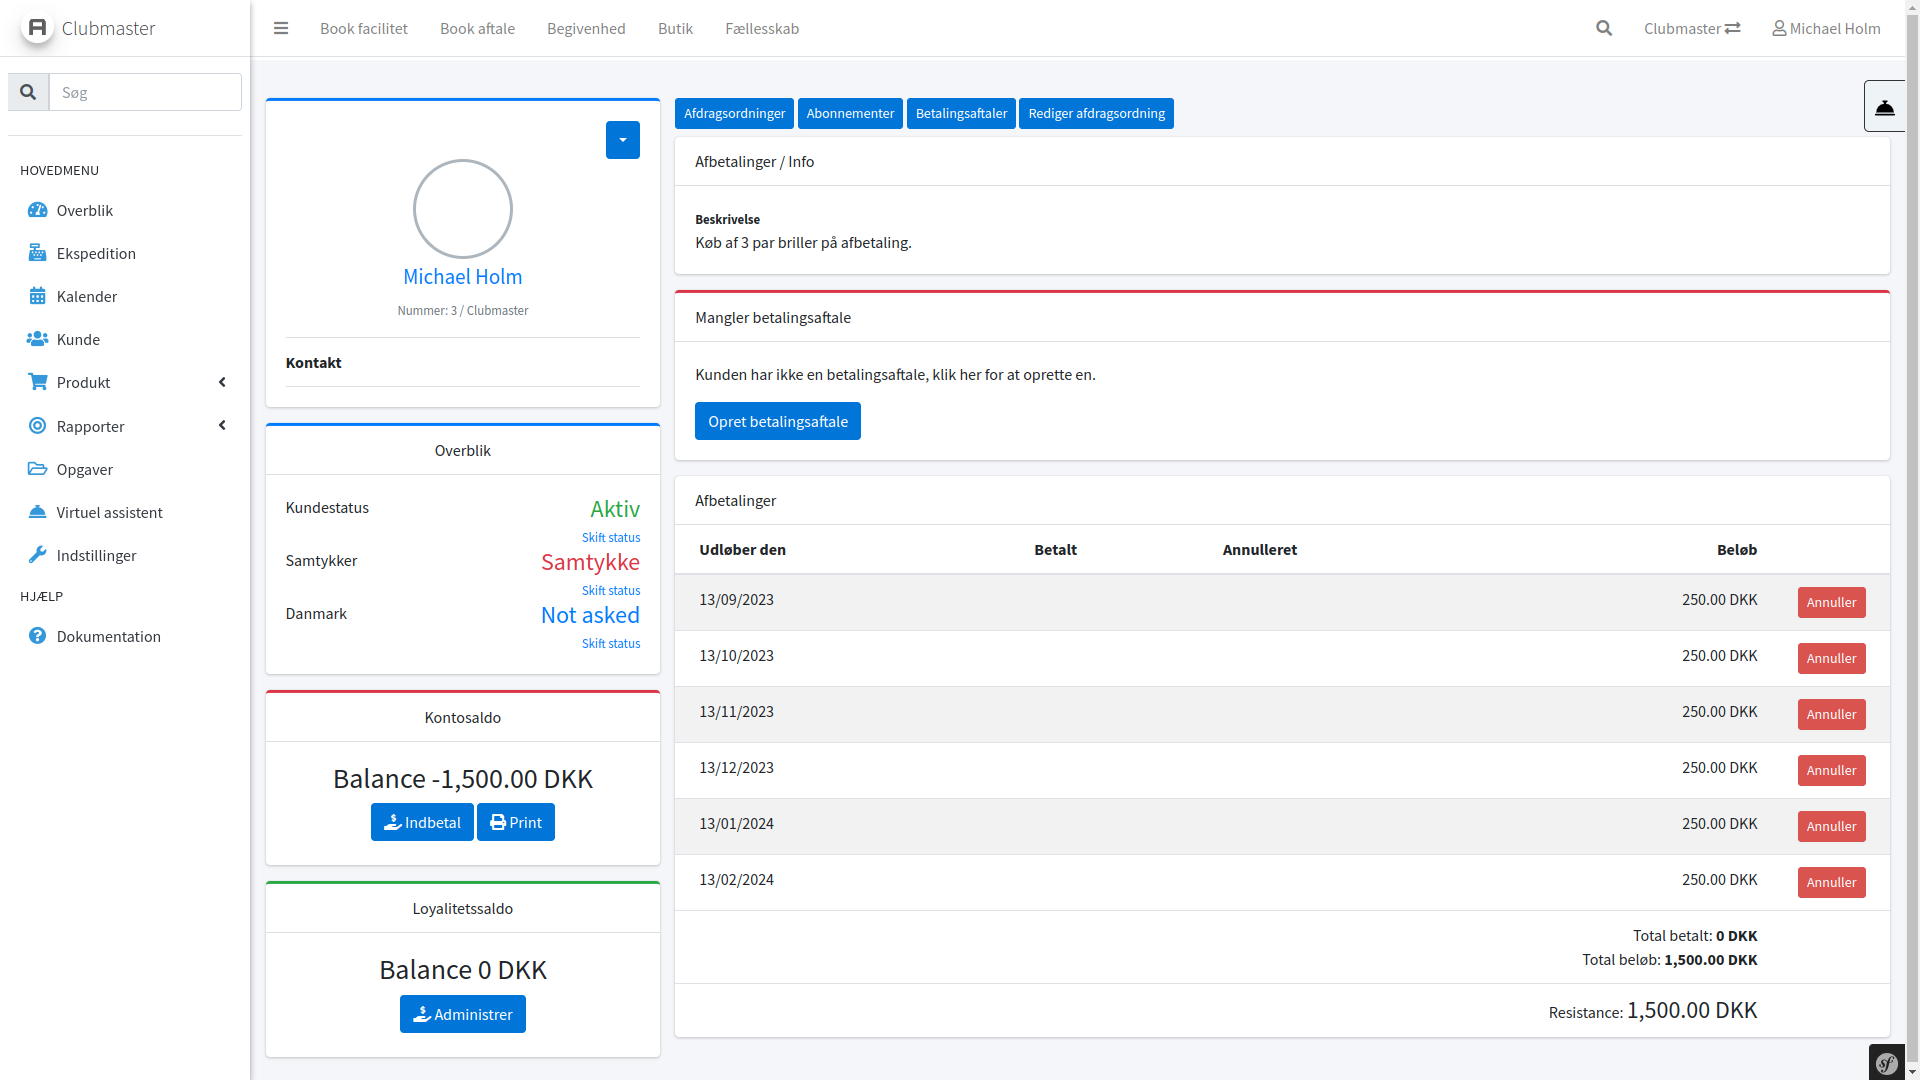Open Virtuel assistent sidebar item
Image resolution: width=1920 pixels, height=1080 pixels.
tap(109, 512)
